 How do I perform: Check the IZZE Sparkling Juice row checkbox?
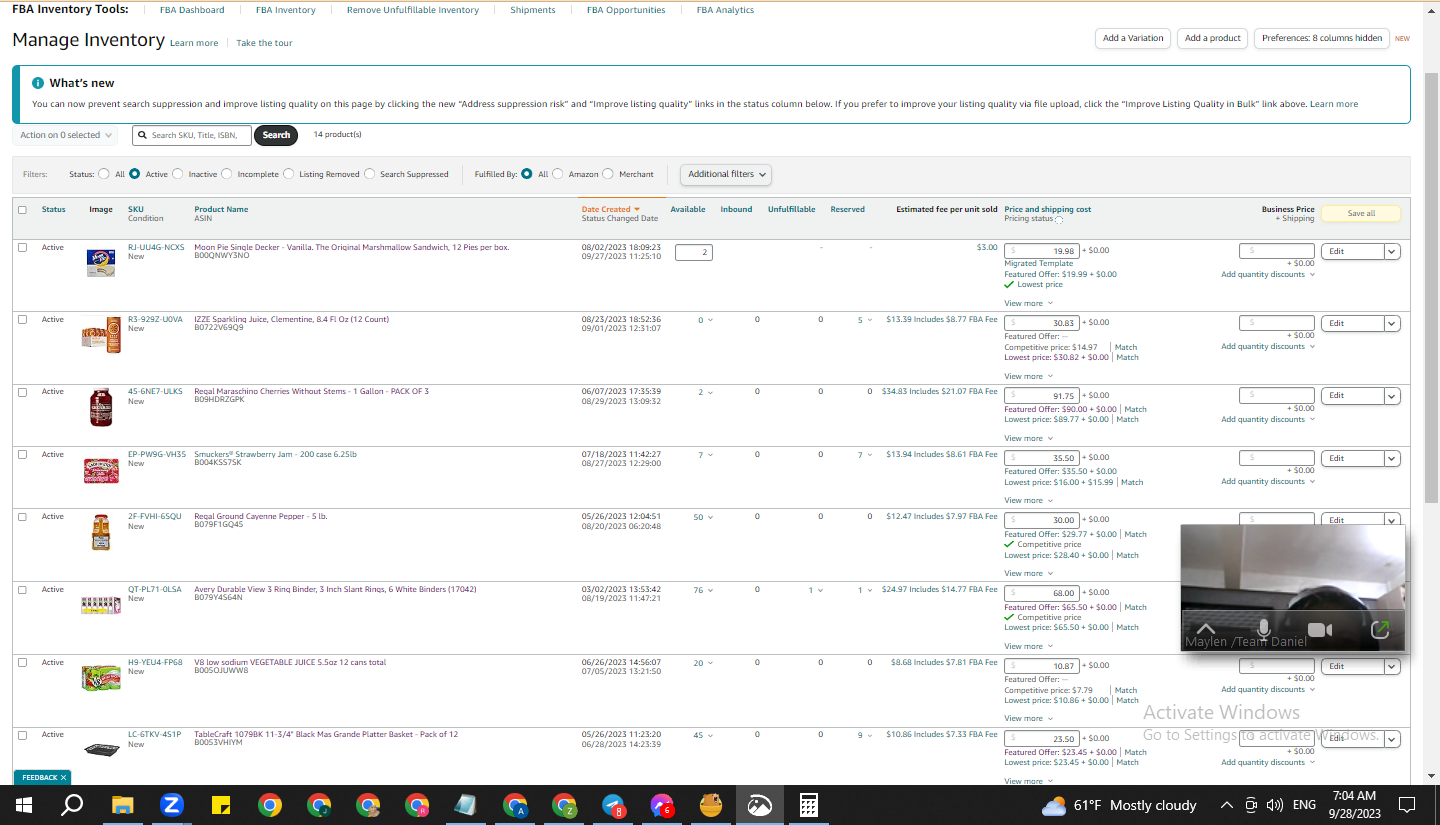[x=22, y=319]
